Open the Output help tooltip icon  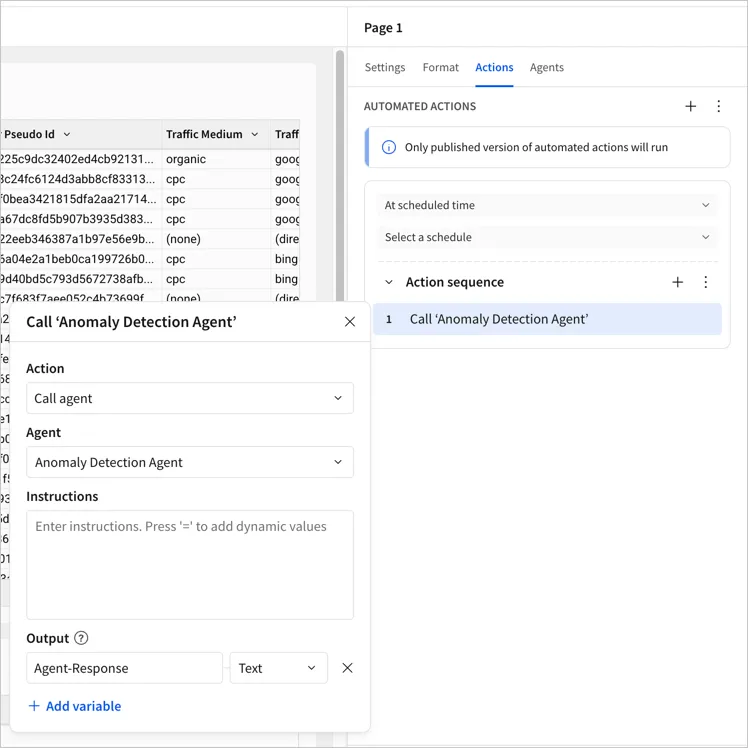click(81, 638)
